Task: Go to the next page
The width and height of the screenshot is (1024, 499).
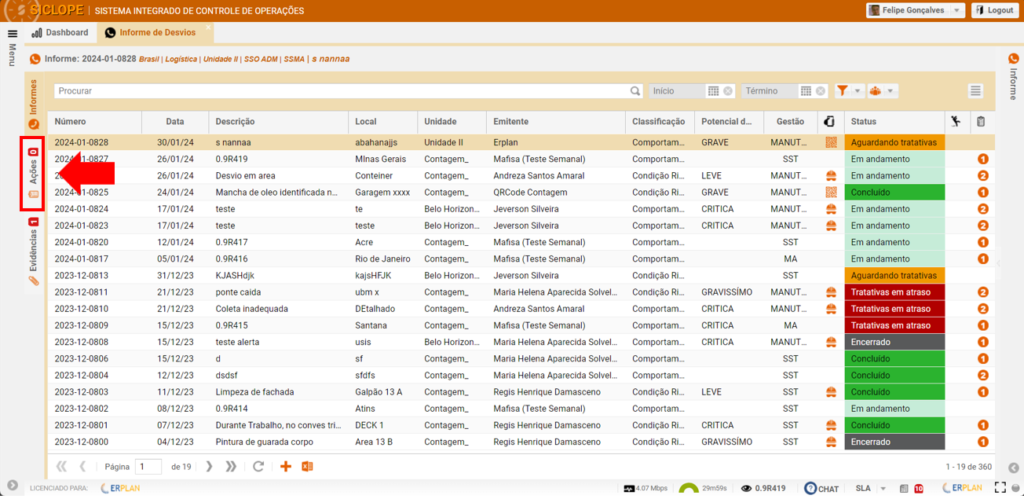Action: (x=209, y=466)
